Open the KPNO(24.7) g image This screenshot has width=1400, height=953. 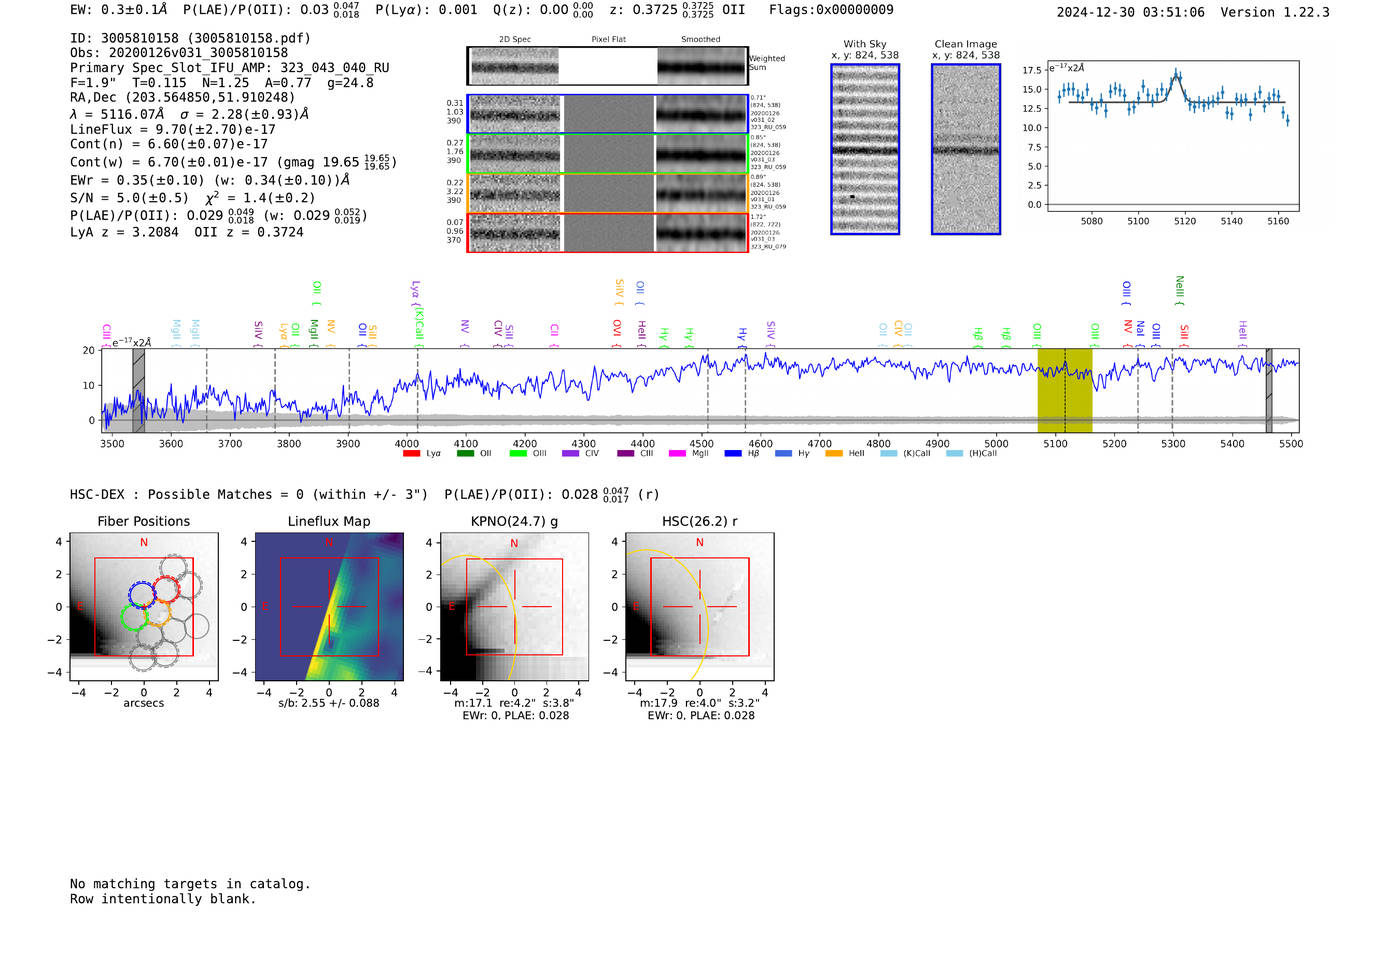click(514, 608)
